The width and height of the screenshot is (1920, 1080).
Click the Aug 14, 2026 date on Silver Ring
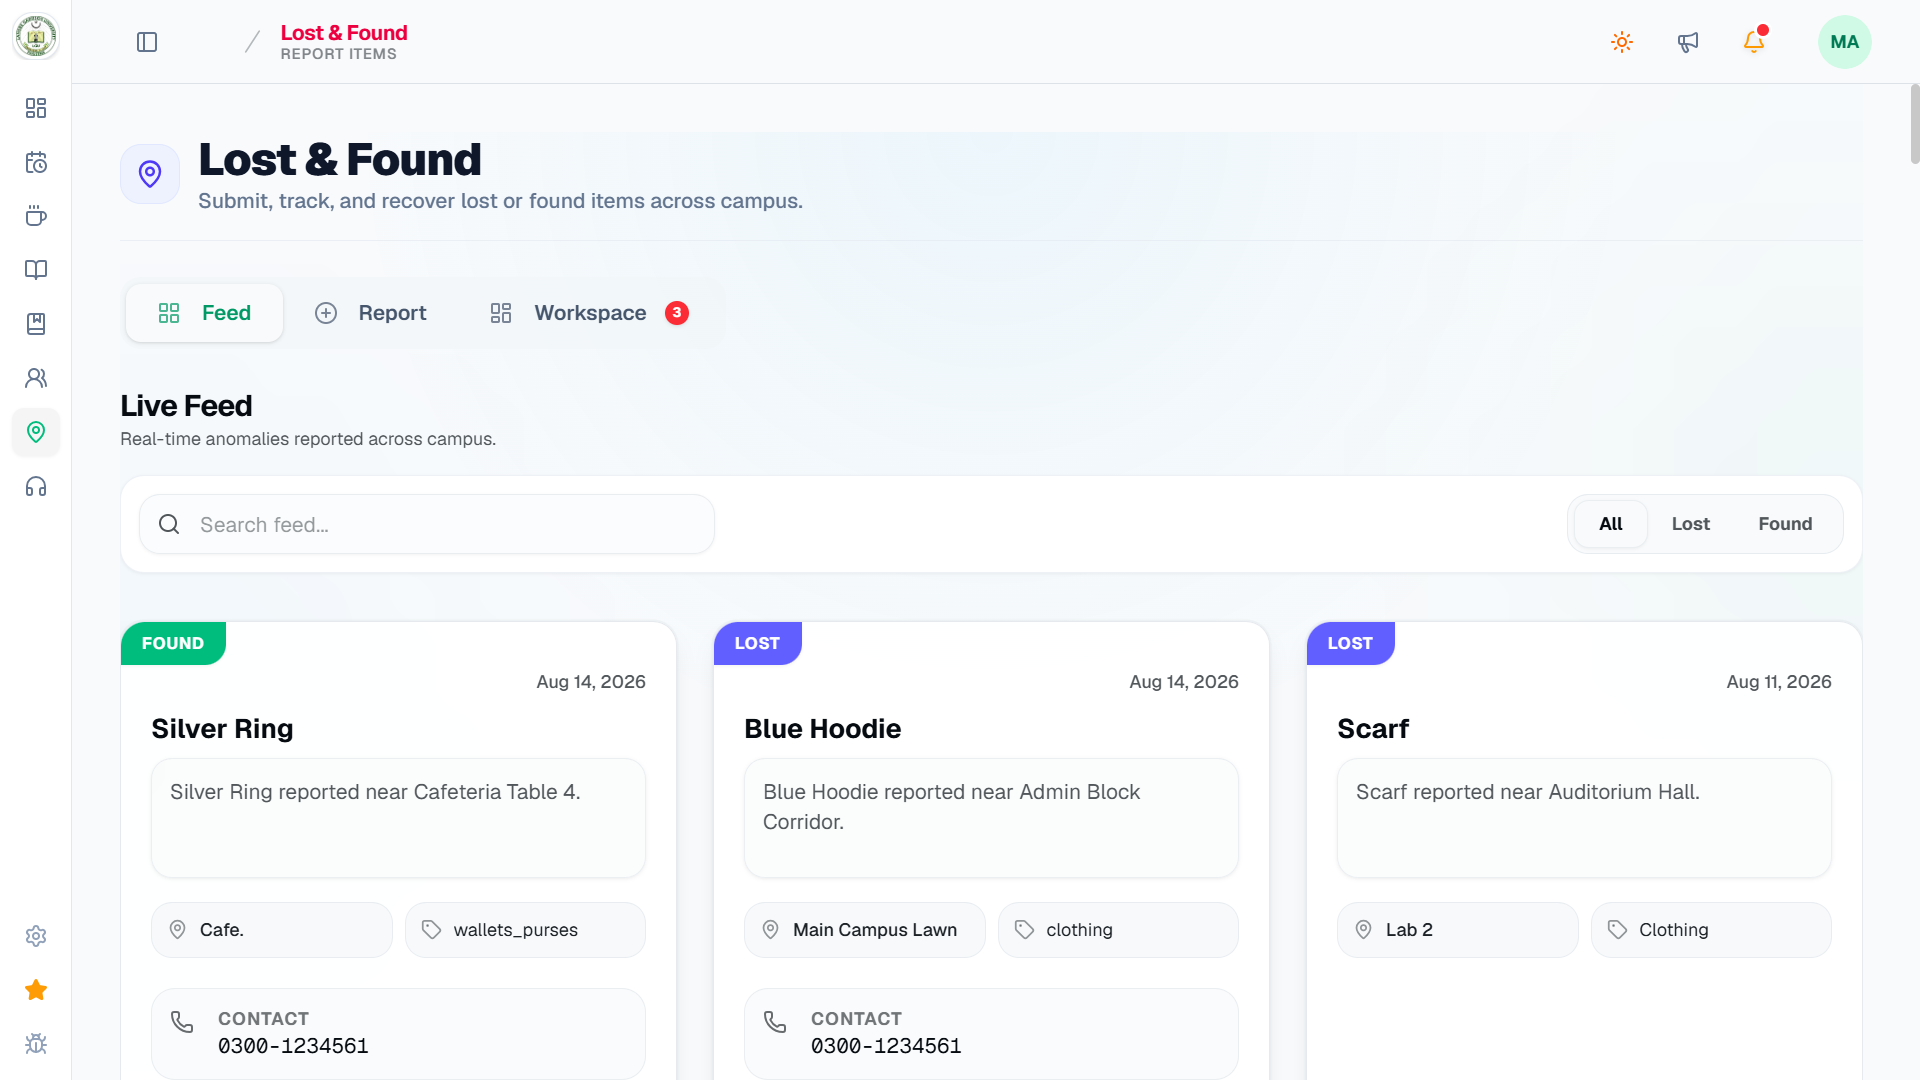tap(591, 682)
